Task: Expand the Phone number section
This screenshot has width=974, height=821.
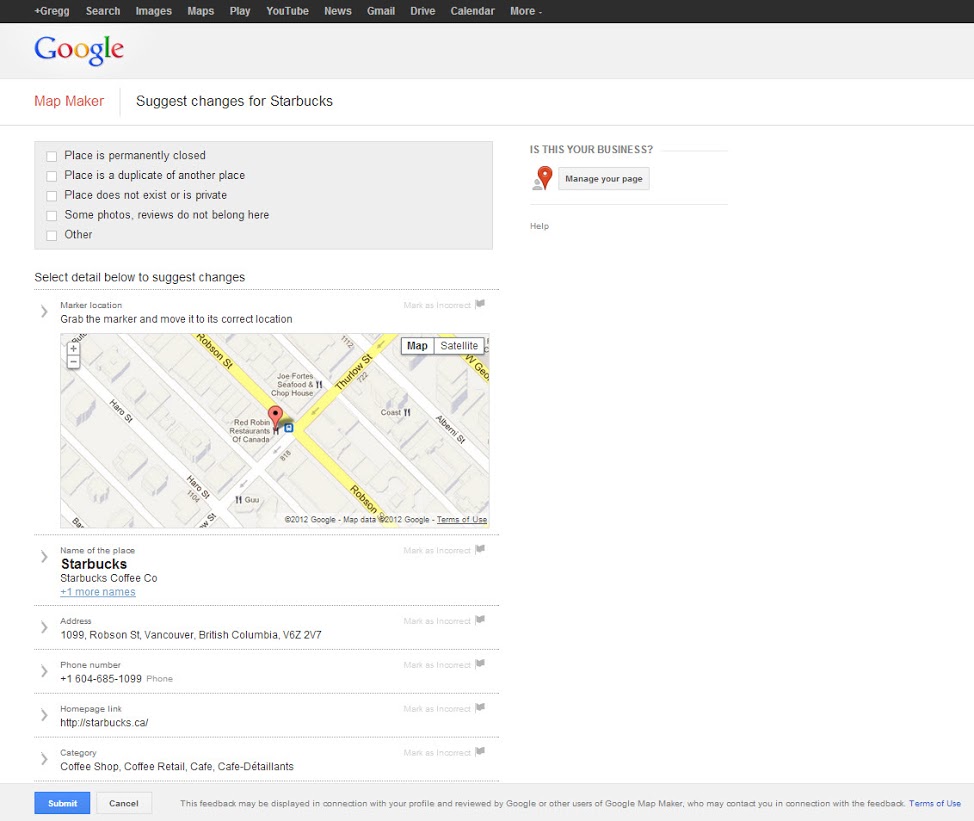Action: coord(44,671)
